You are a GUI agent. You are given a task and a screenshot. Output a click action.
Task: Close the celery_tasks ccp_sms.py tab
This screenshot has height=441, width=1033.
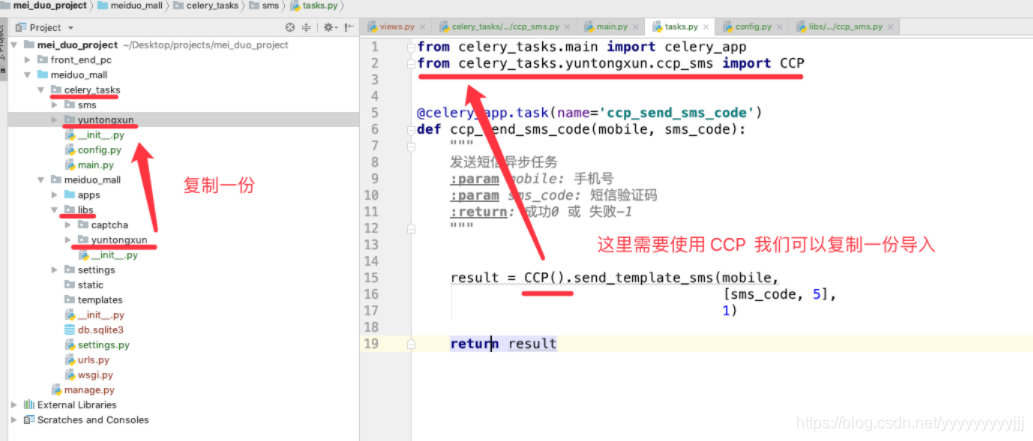[569, 27]
